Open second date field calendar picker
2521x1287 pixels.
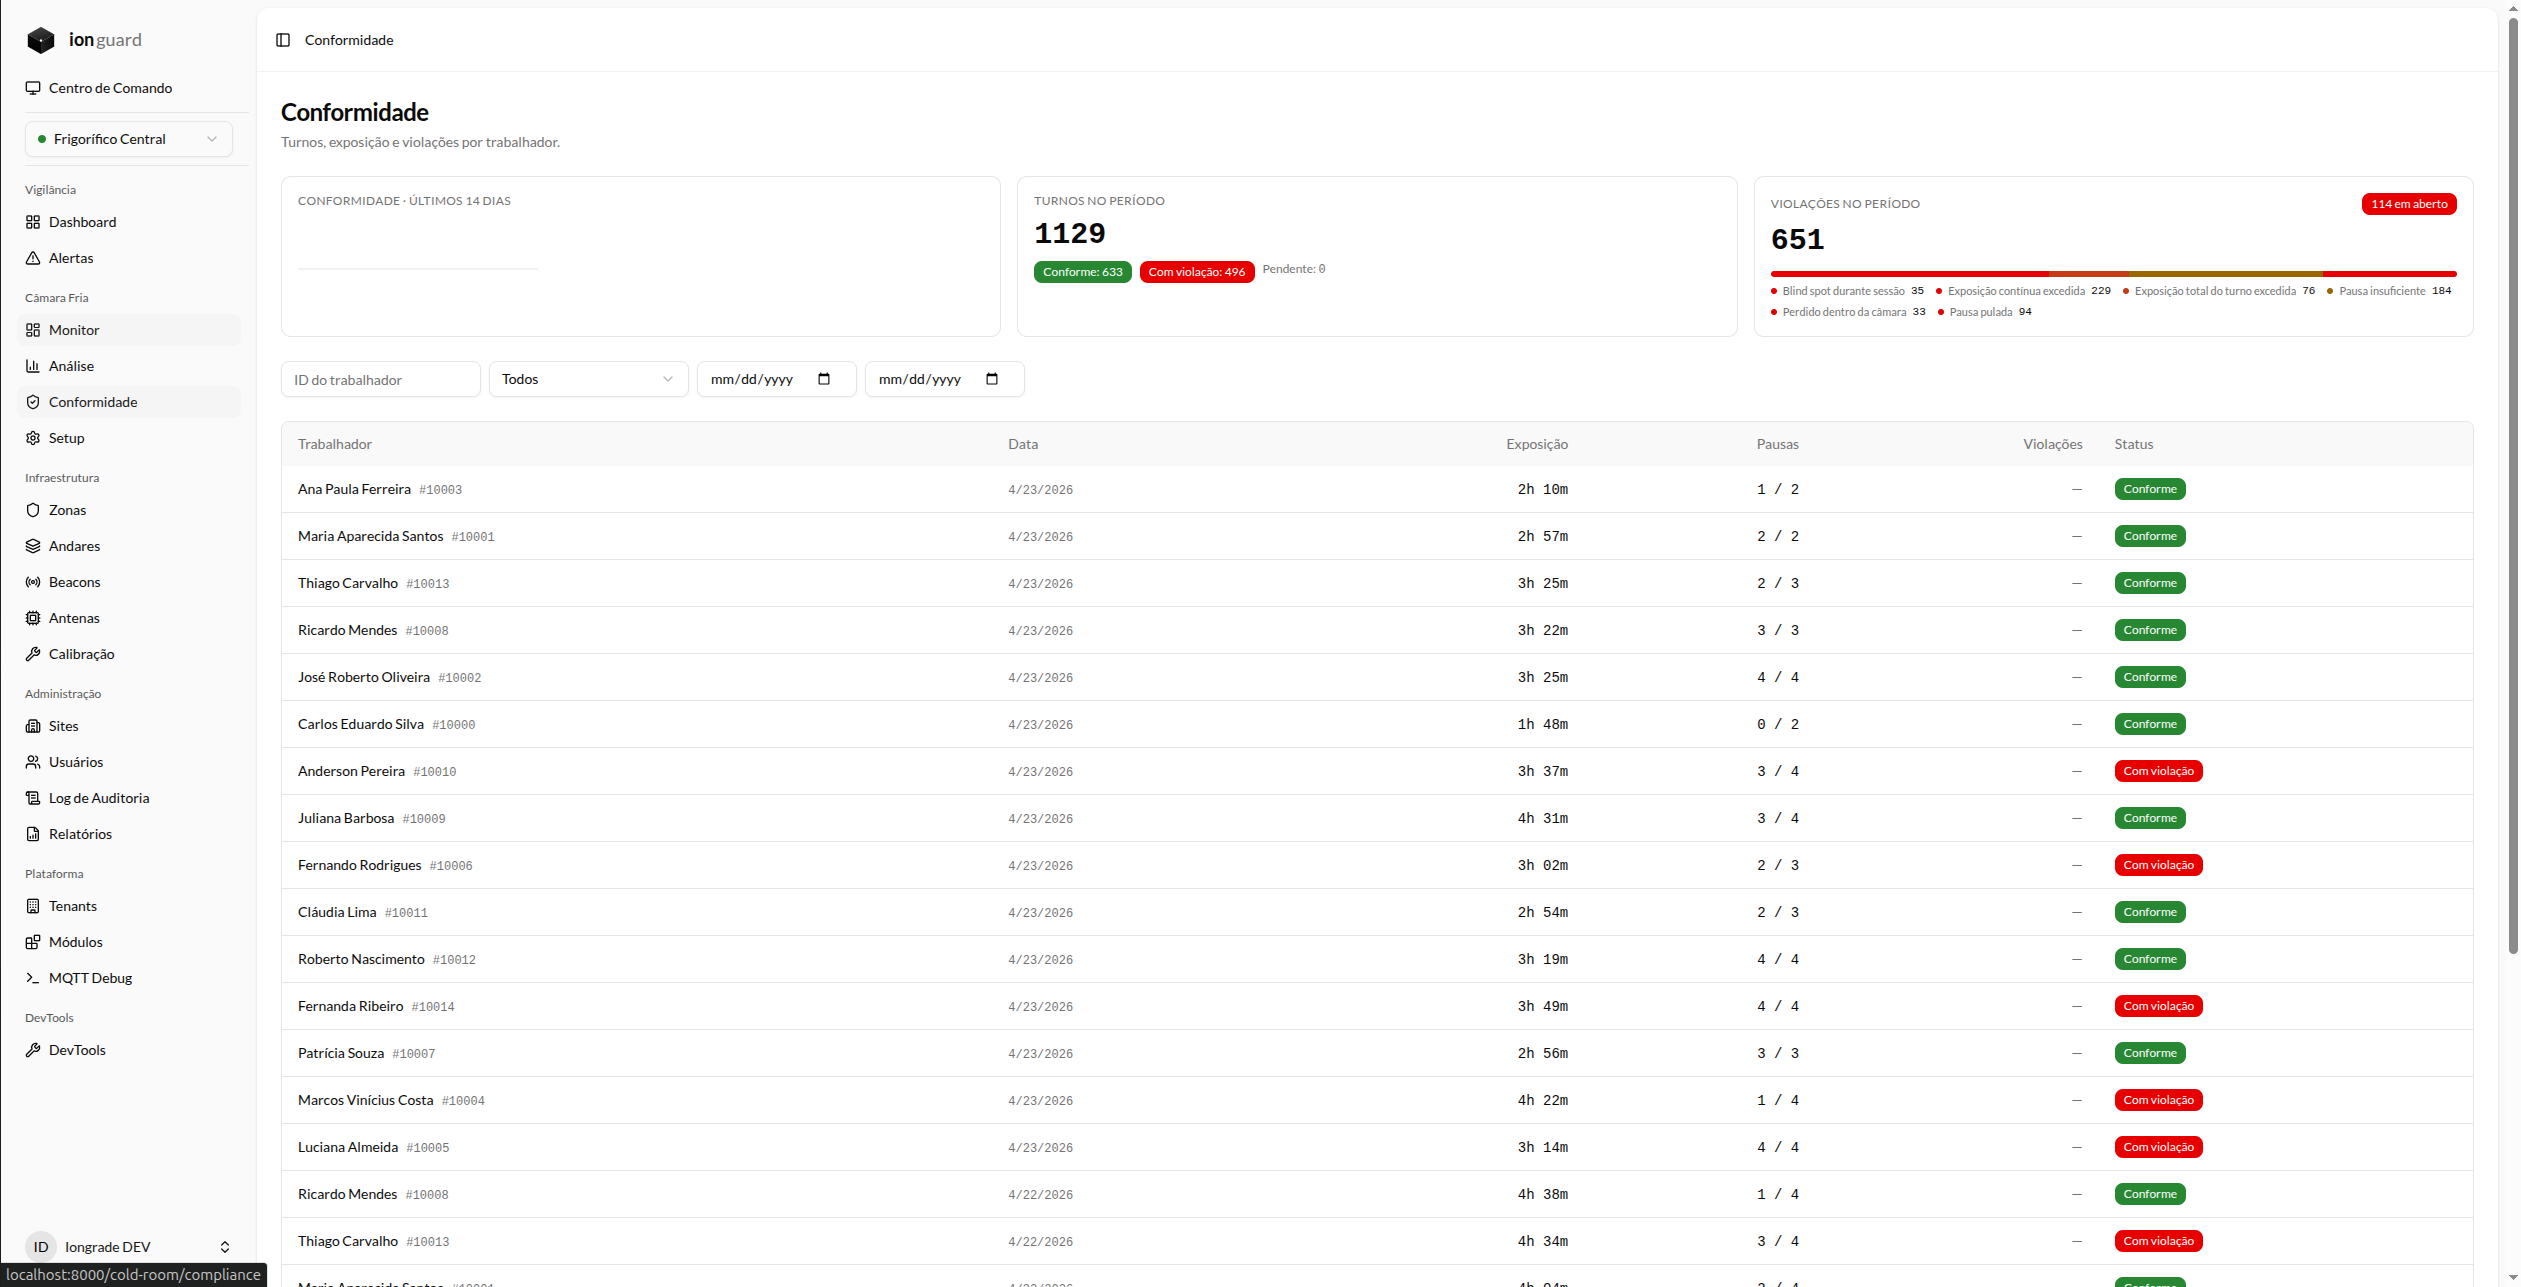click(992, 379)
